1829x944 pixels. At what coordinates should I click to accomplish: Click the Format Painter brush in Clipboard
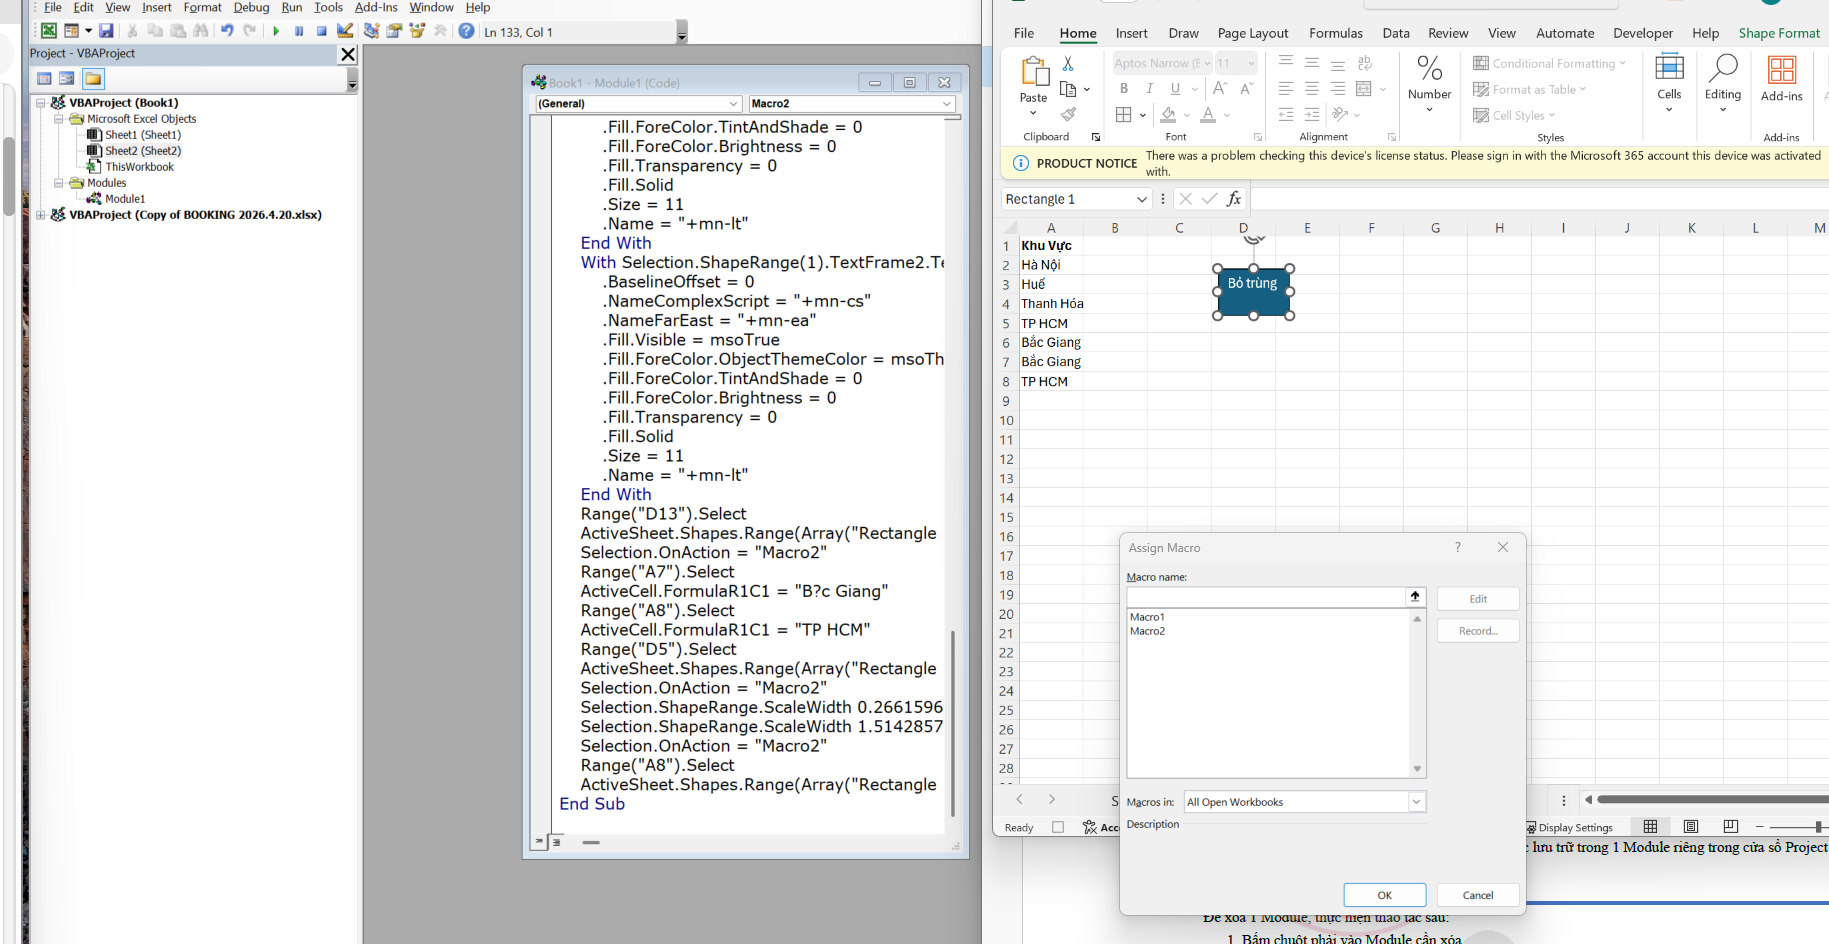[1069, 114]
